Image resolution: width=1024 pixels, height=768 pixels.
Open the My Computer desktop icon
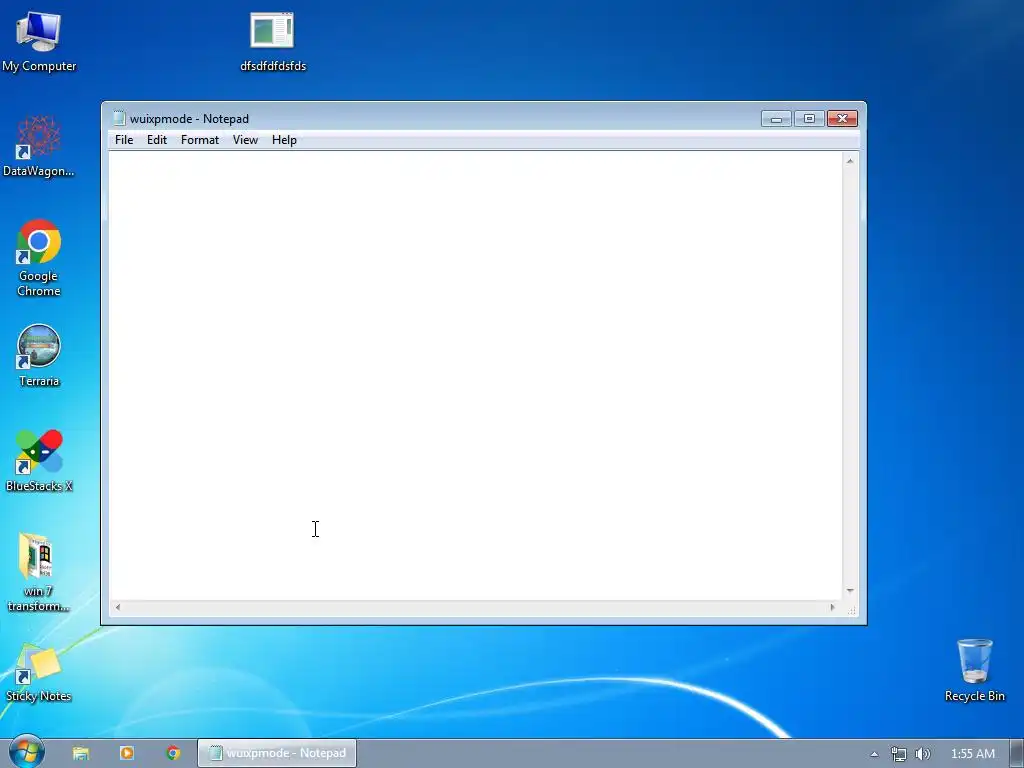click(x=39, y=41)
